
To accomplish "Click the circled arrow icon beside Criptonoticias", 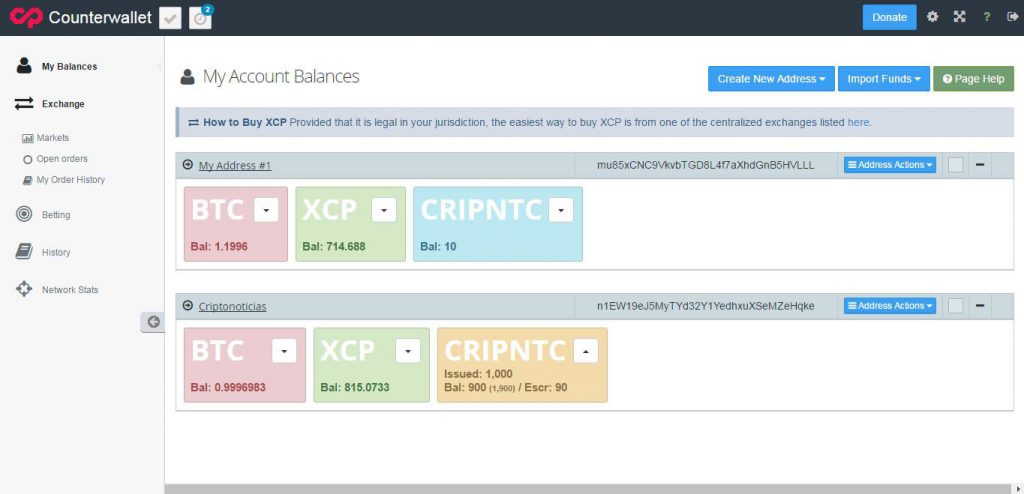I will coord(188,306).
